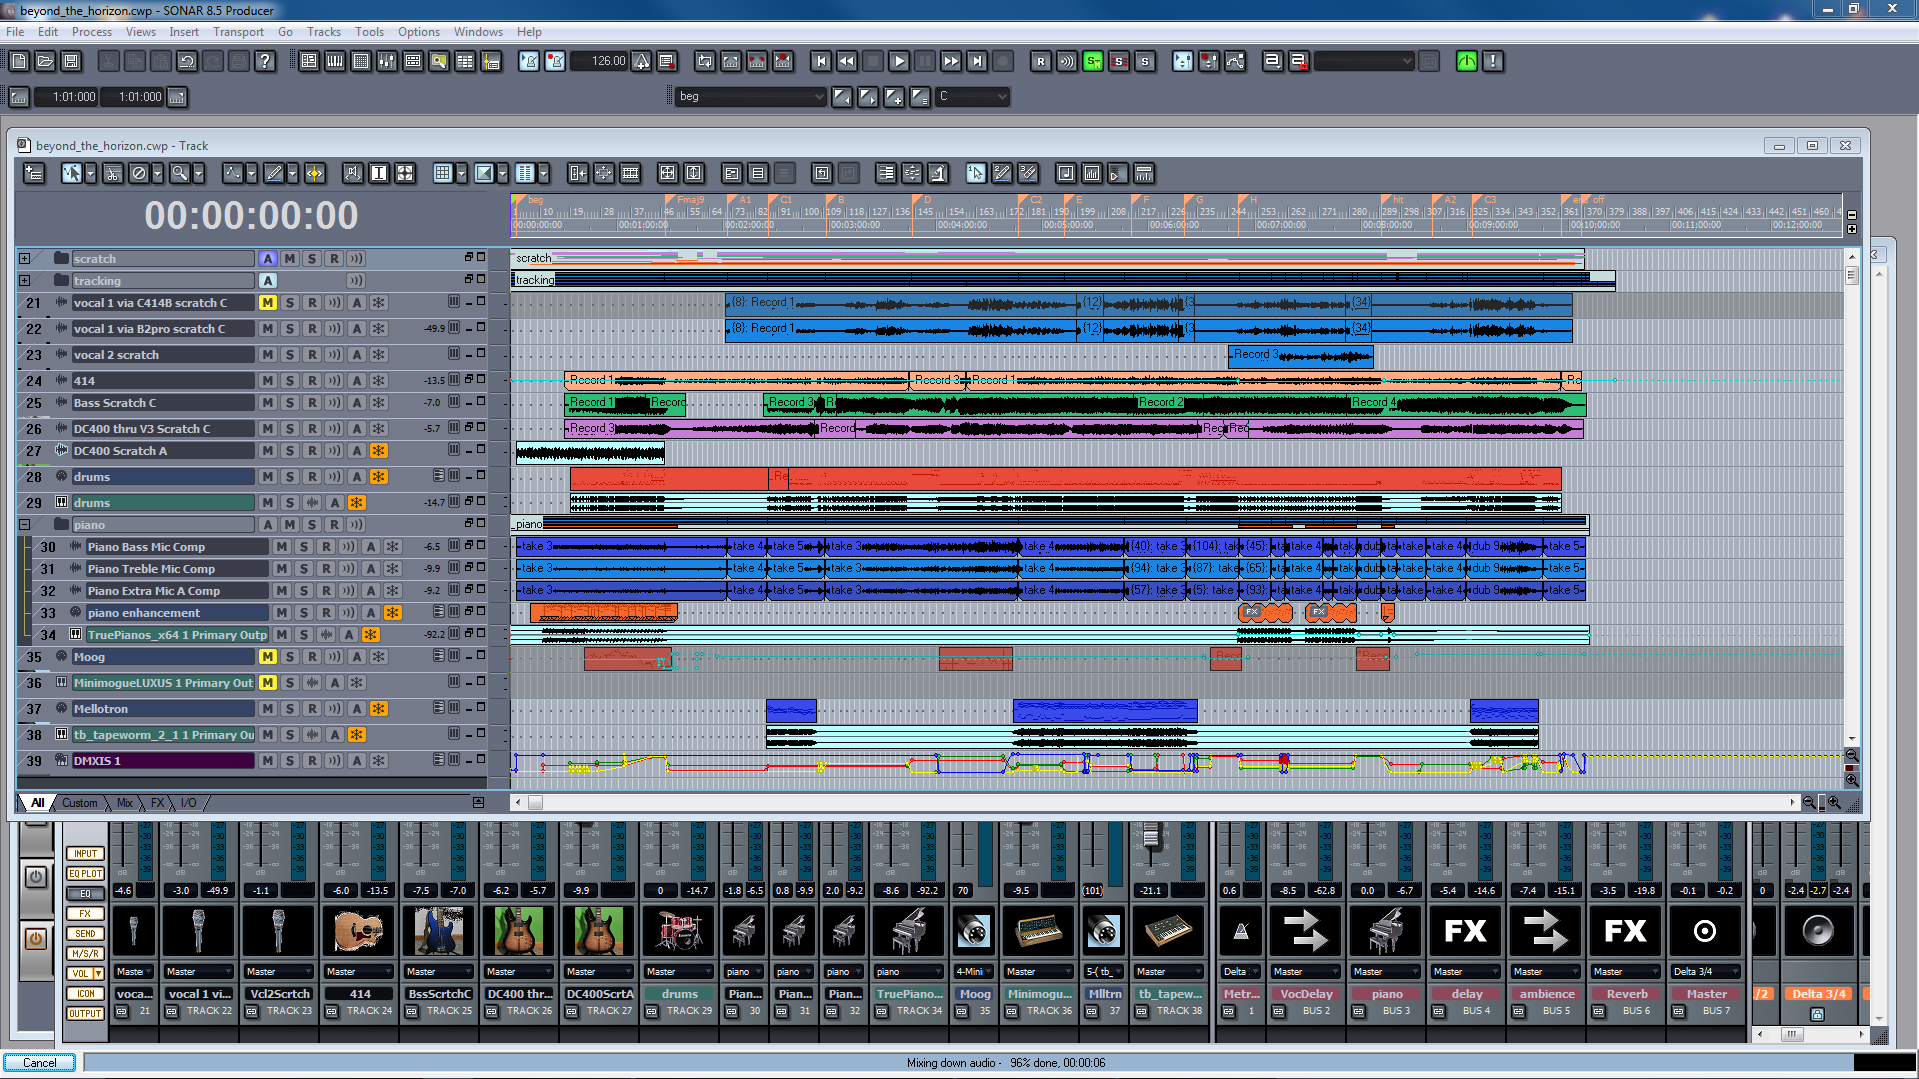Click the drum kit icon on drums strip
Viewport: 1919px width, 1079px height.
[679, 930]
